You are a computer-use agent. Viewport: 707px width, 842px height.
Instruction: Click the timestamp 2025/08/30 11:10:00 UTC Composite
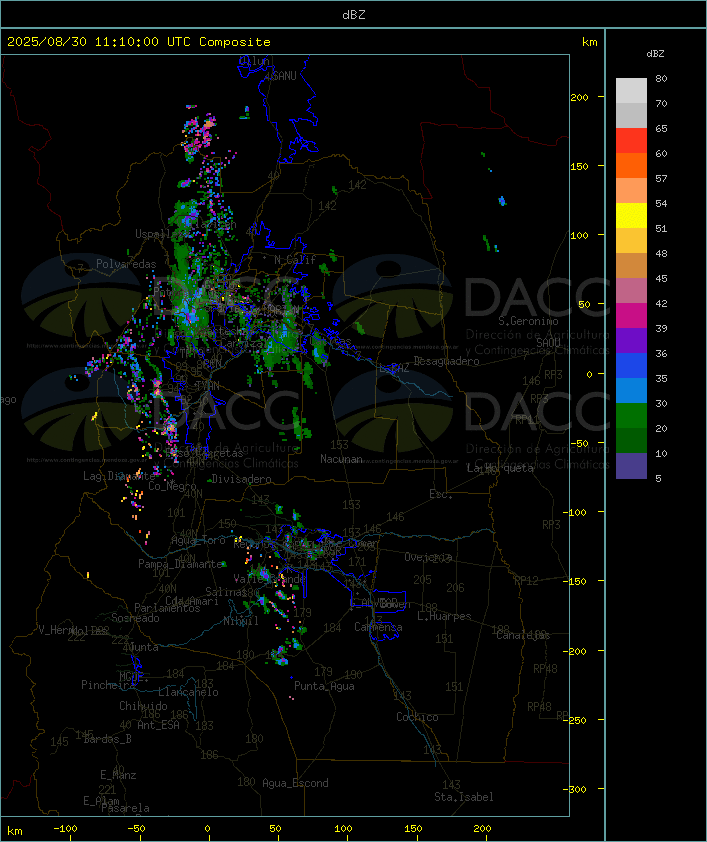pyautogui.click(x=139, y=41)
